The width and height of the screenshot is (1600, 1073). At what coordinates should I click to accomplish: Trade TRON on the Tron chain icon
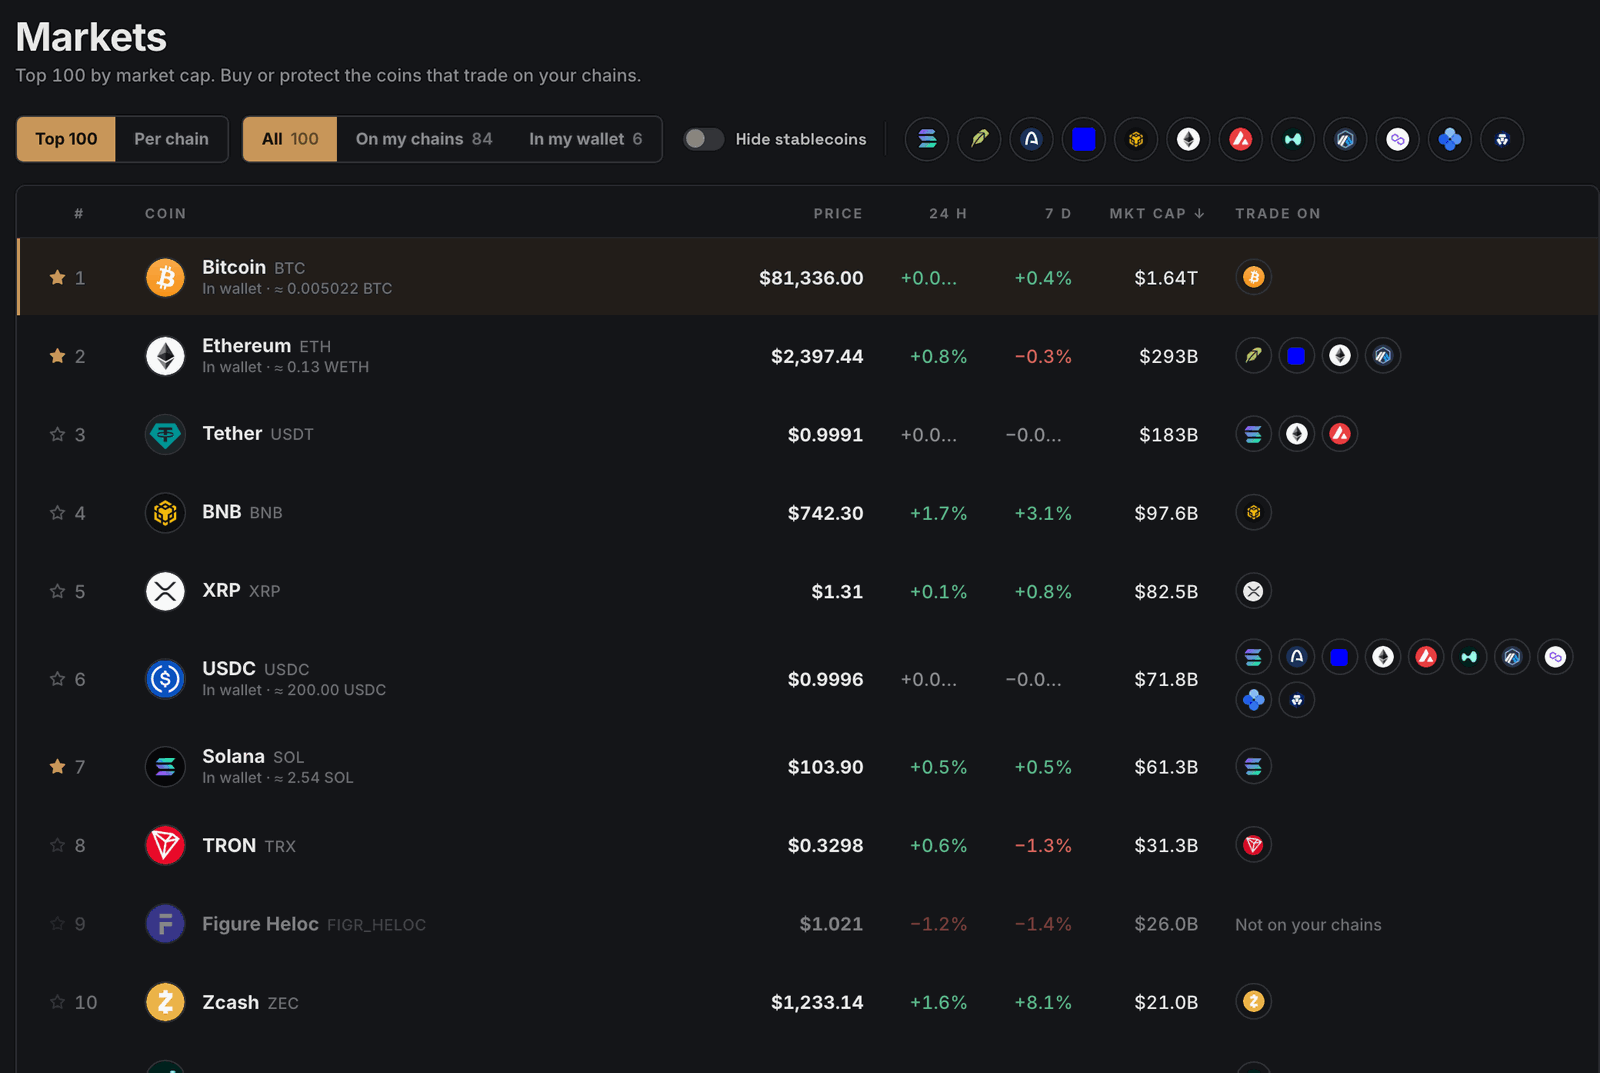[x=1254, y=845]
